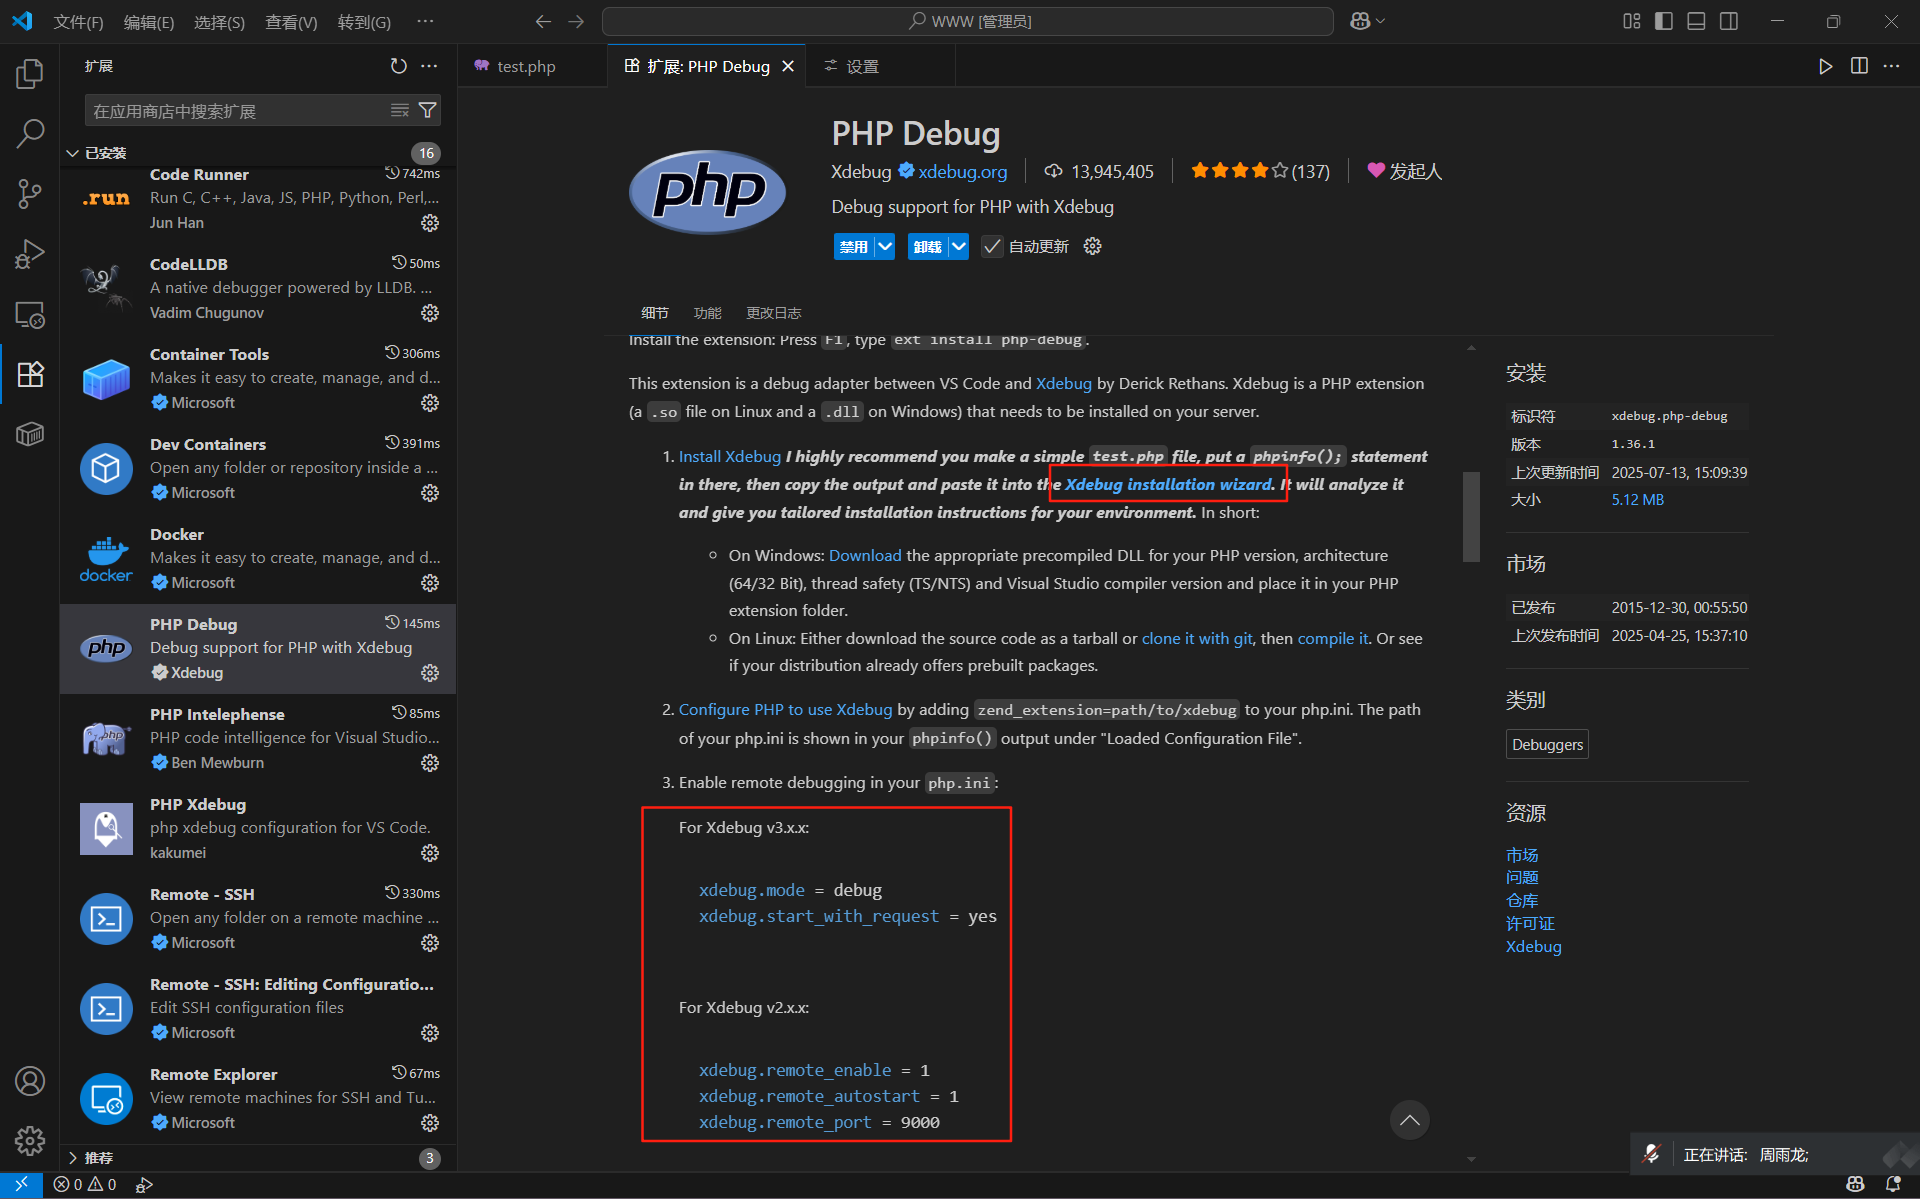Open Copilot chat menu in title bar

coord(1367,21)
